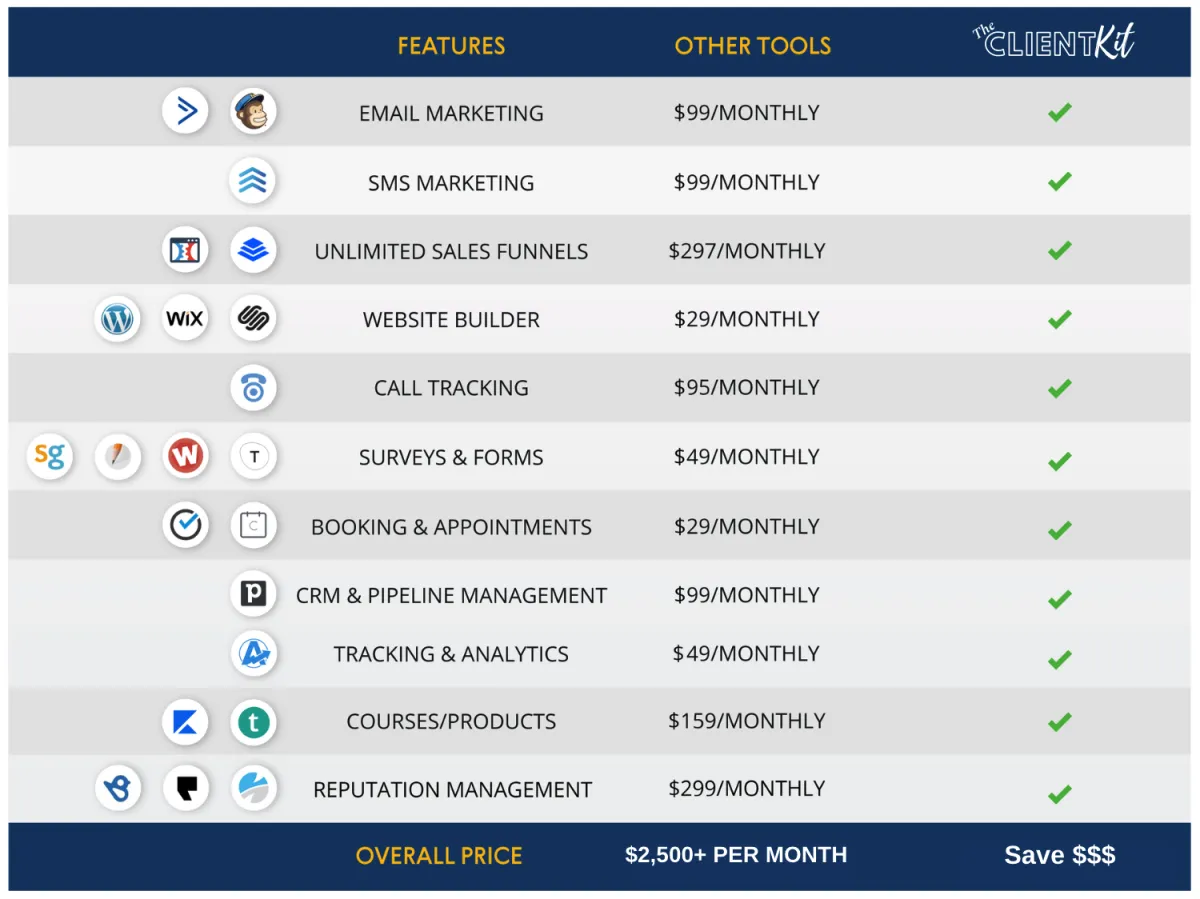This screenshot has height=899, width=1200.
Task: Click the WordPress logo
Action: (118, 319)
